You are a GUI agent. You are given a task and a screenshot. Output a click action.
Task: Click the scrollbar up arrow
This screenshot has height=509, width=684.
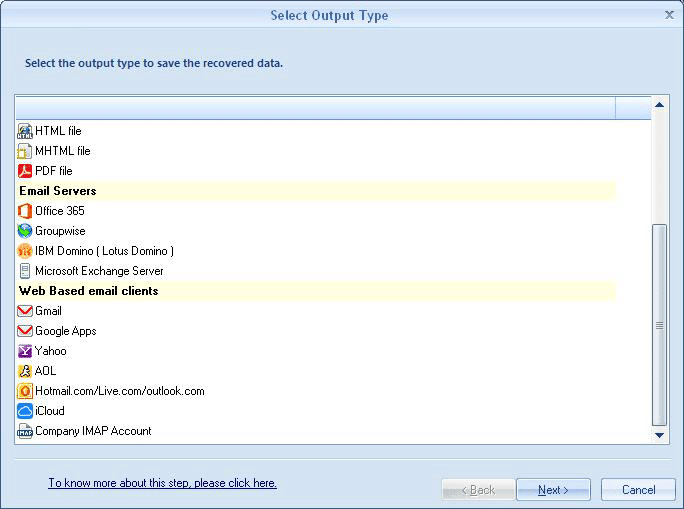click(659, 104)
